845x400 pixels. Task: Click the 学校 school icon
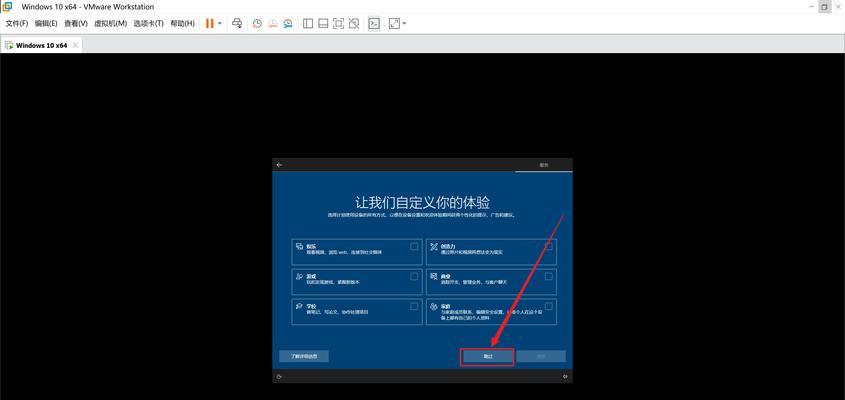click(x=299, y=306)
